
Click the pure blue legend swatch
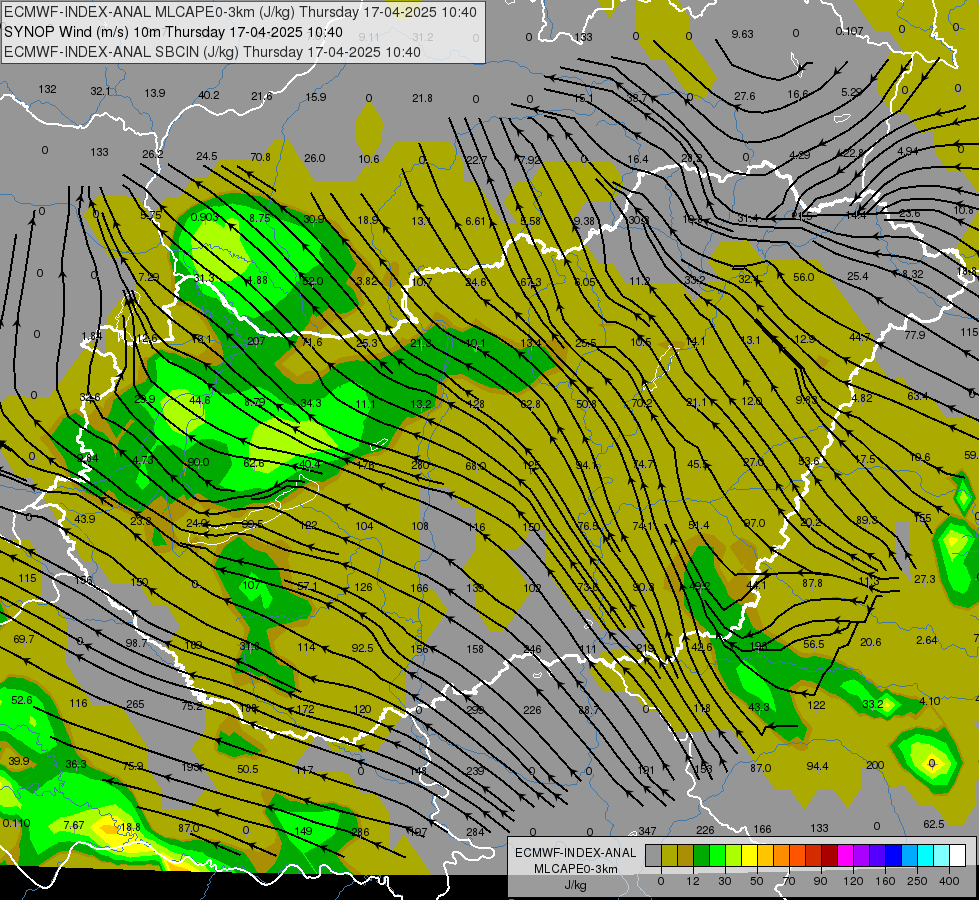click(x=893, y=855)
